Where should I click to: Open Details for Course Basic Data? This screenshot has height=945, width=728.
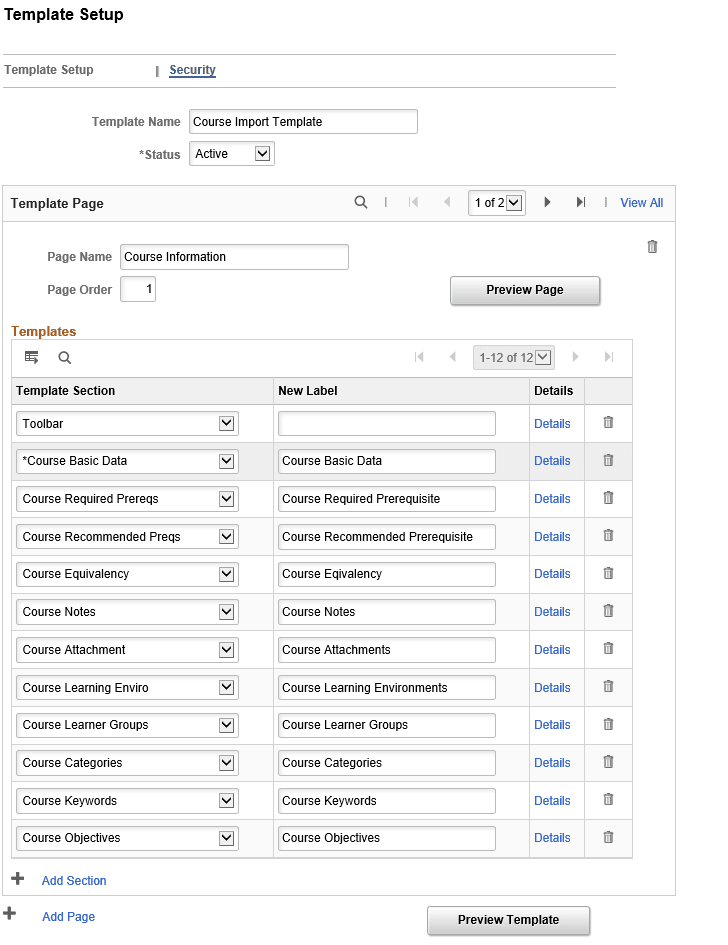[x=552, y=460]
